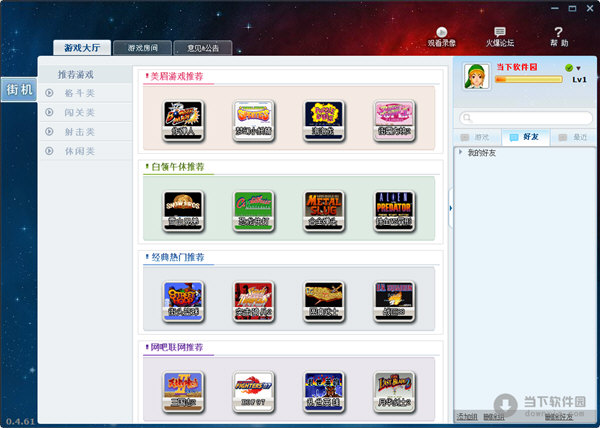Image resolution: width=600 pixels, height=428 pixels.
Task: Expand the 我的好友 friends group
Action: (x=461, y=152)
